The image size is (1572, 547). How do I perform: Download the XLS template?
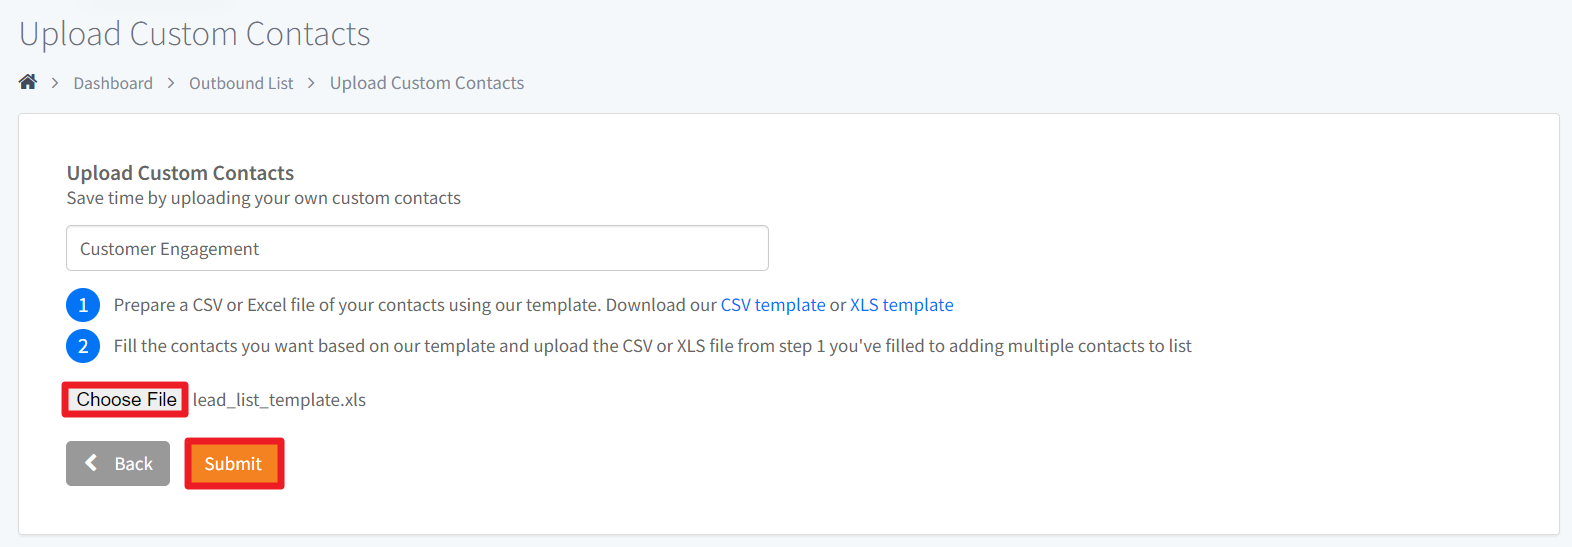click(x=902, y=305)
